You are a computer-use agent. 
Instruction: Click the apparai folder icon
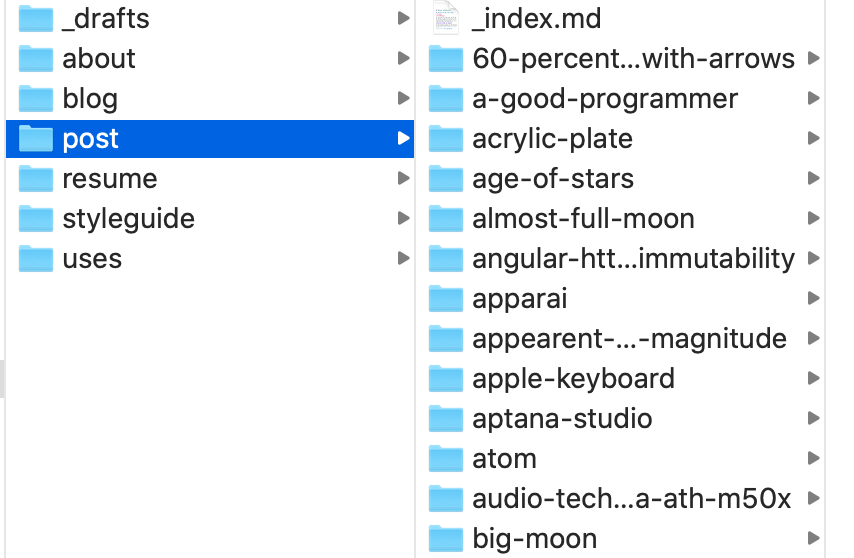point(446,298)
